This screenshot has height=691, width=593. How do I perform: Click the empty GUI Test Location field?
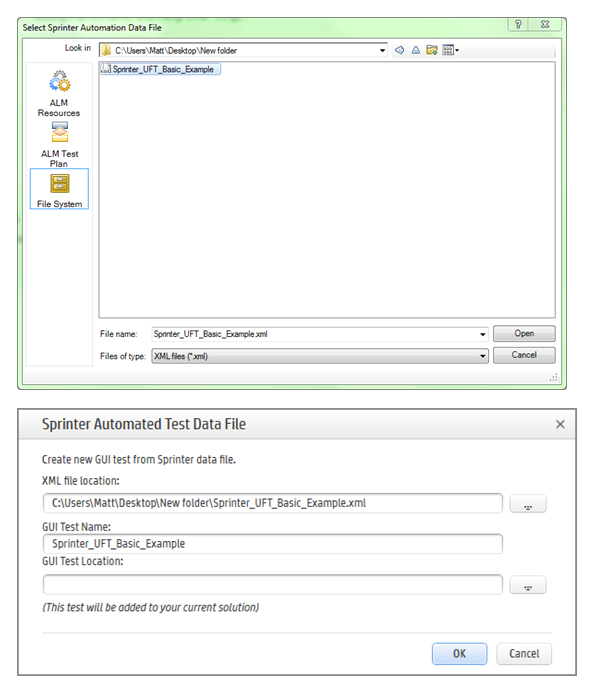click(273, 585)
